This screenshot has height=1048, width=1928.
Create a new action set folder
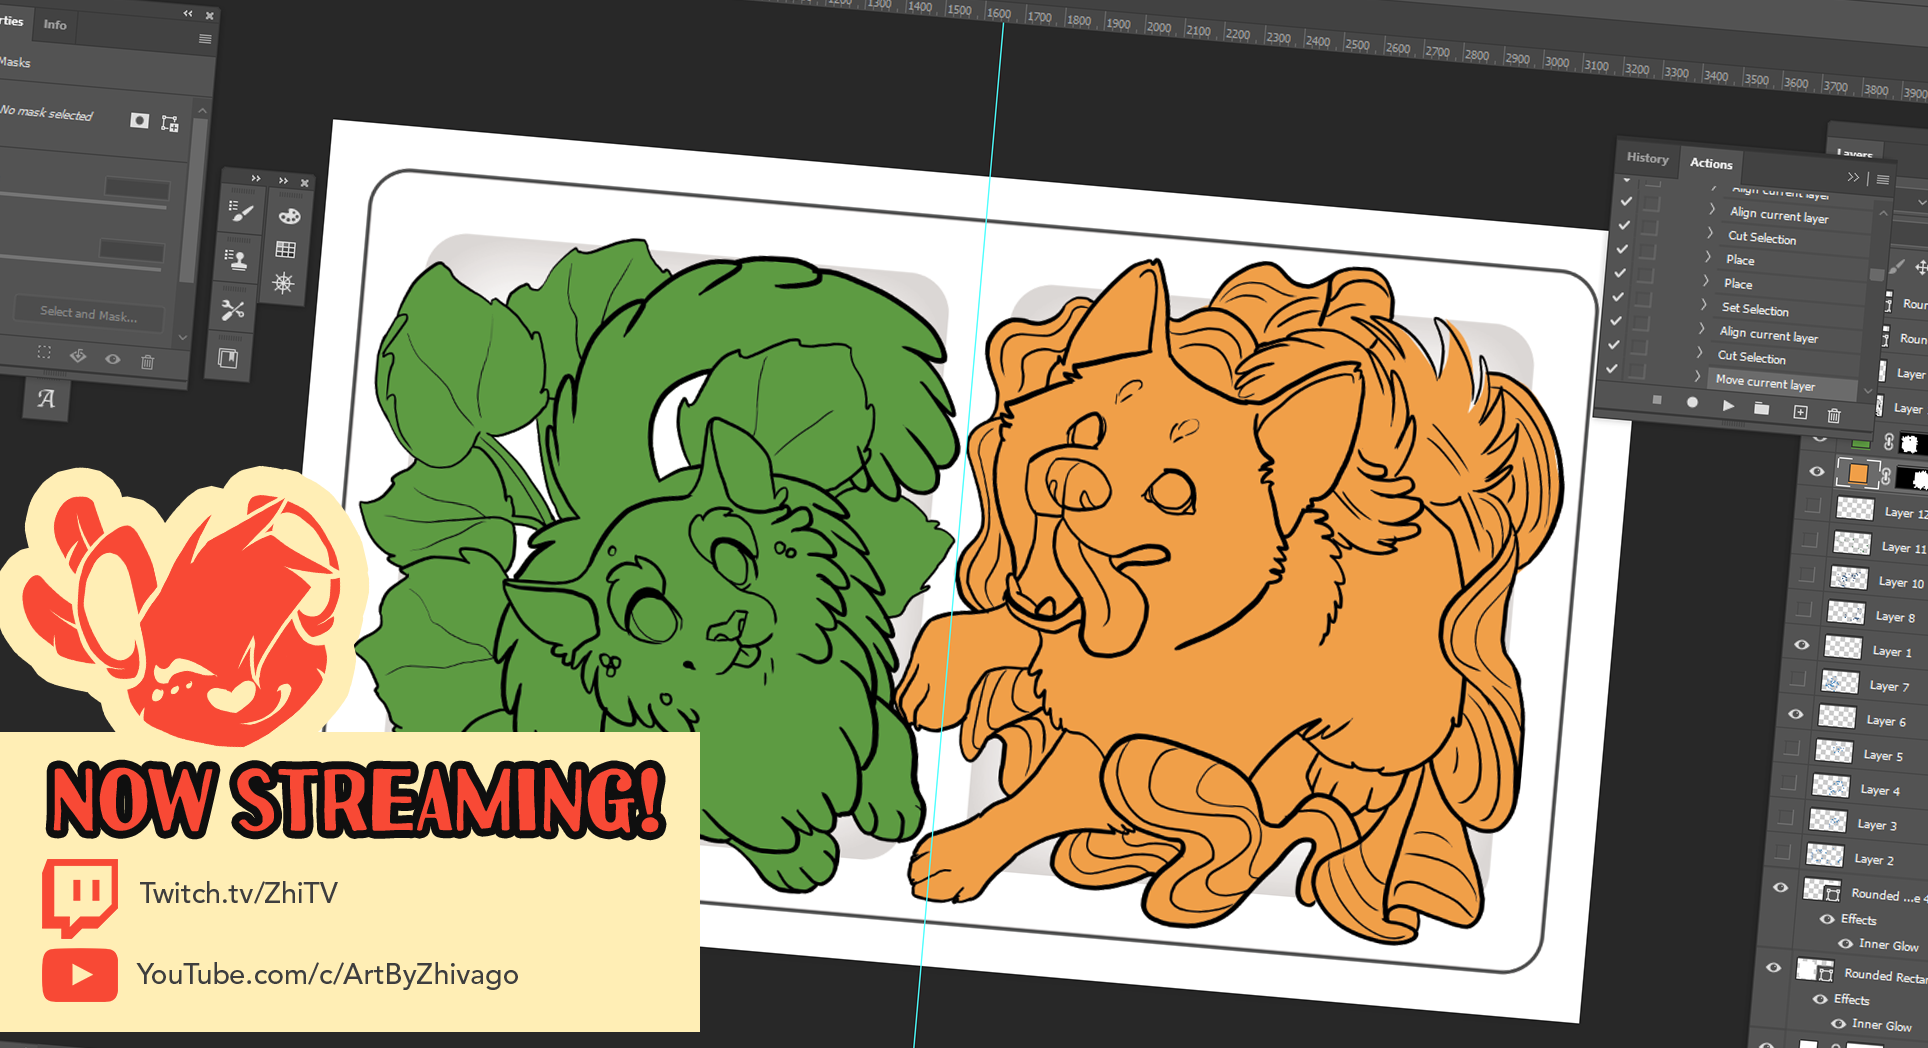coord(1762,408)
